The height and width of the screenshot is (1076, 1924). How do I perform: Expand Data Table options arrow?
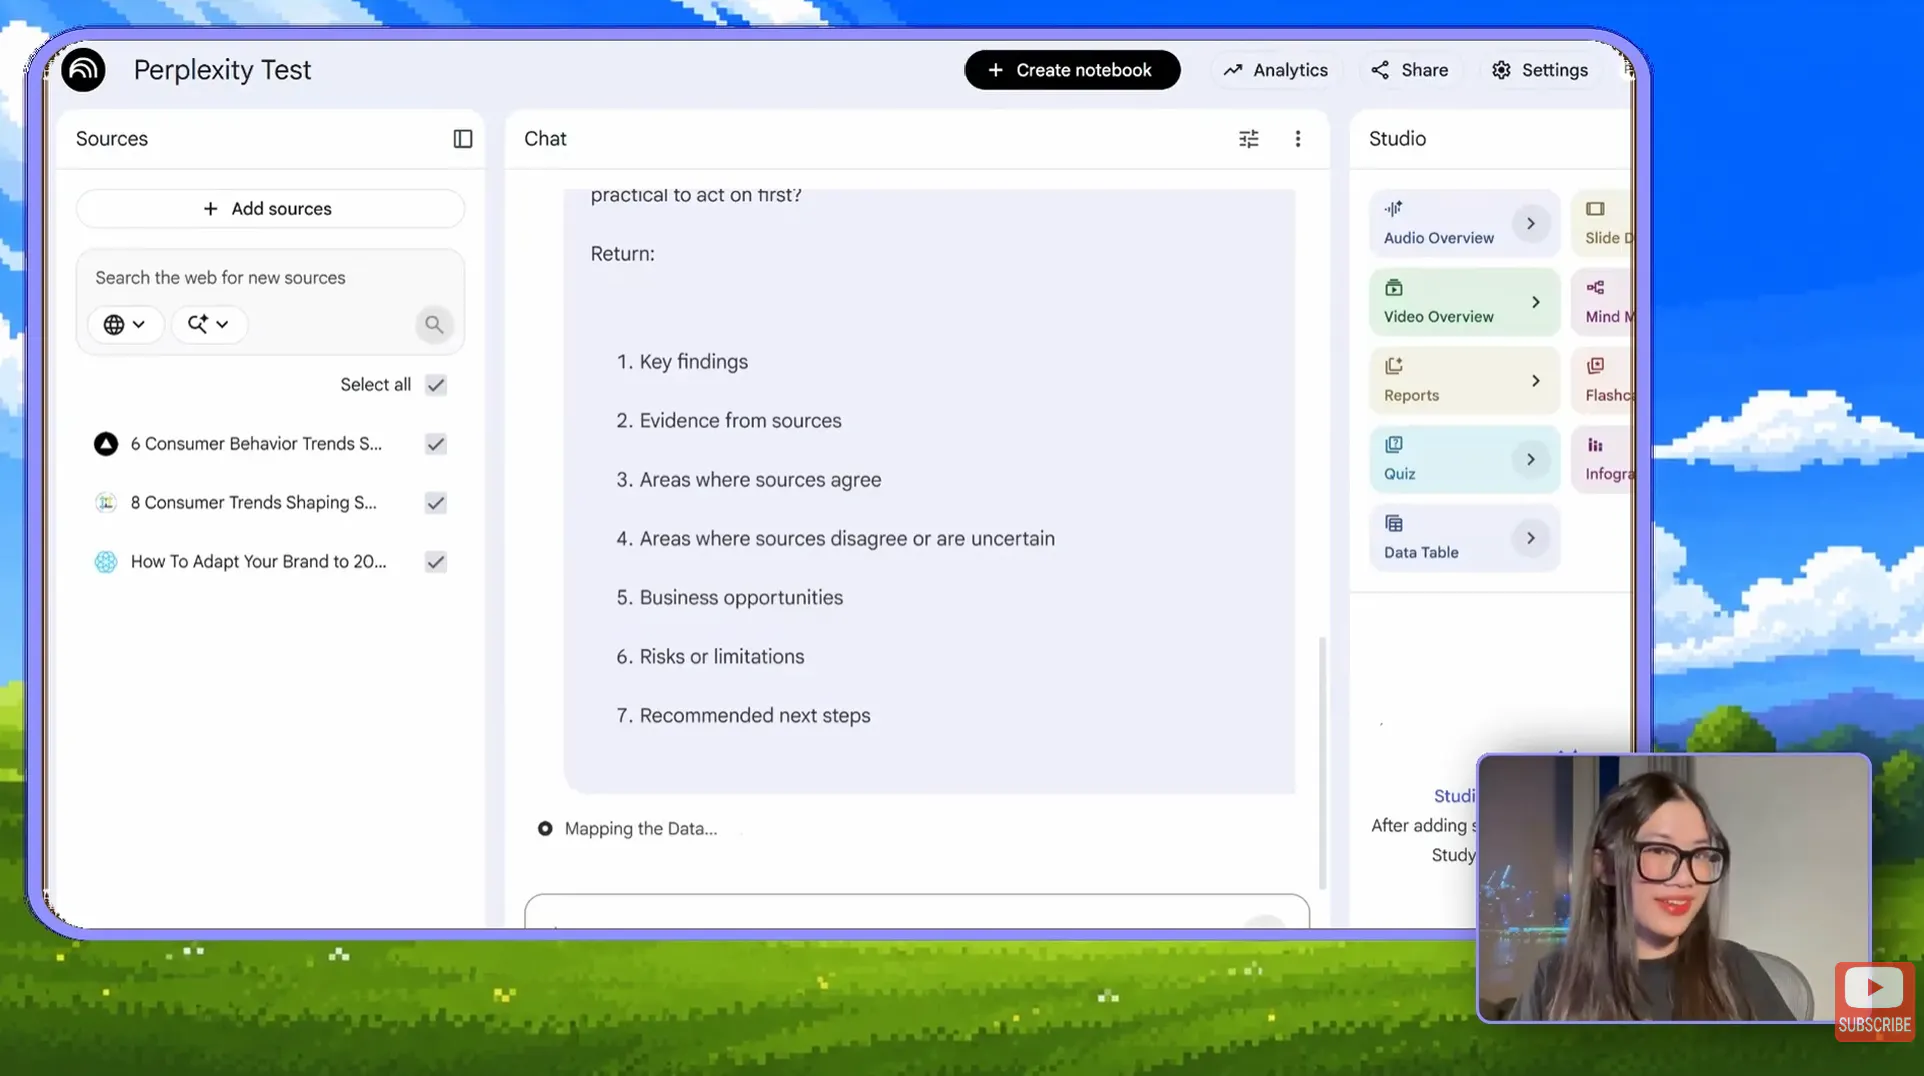(x=1530, y=538)
